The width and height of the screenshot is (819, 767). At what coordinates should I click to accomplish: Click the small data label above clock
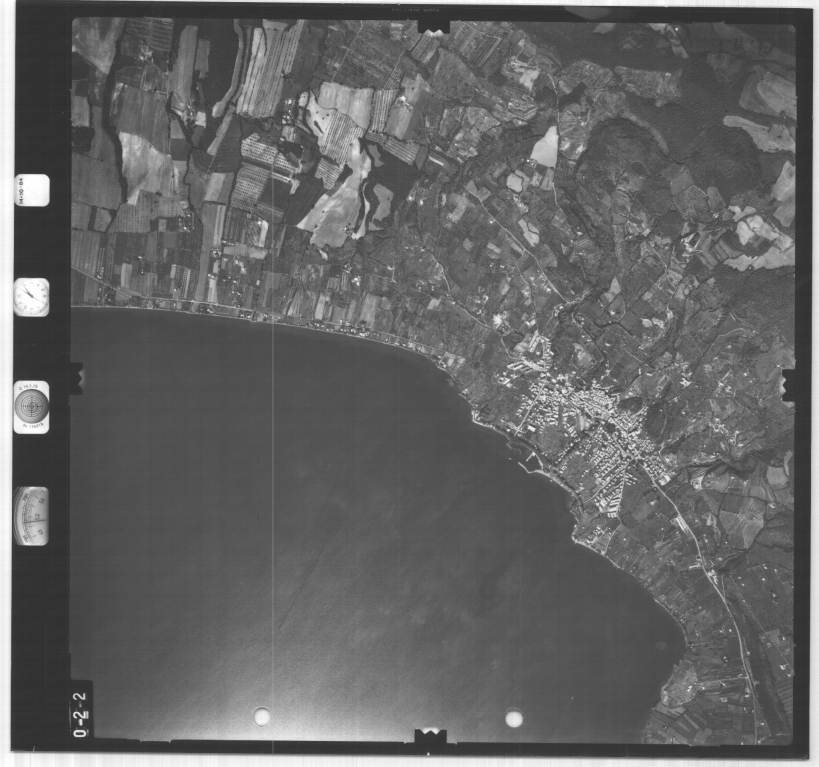pos(32,190)
